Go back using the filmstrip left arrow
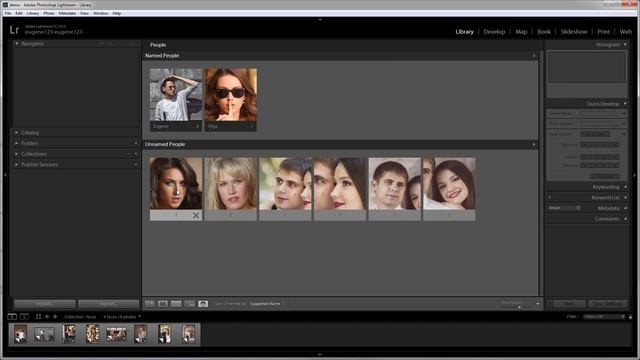The image size is (640, 360). click(47, 317)
